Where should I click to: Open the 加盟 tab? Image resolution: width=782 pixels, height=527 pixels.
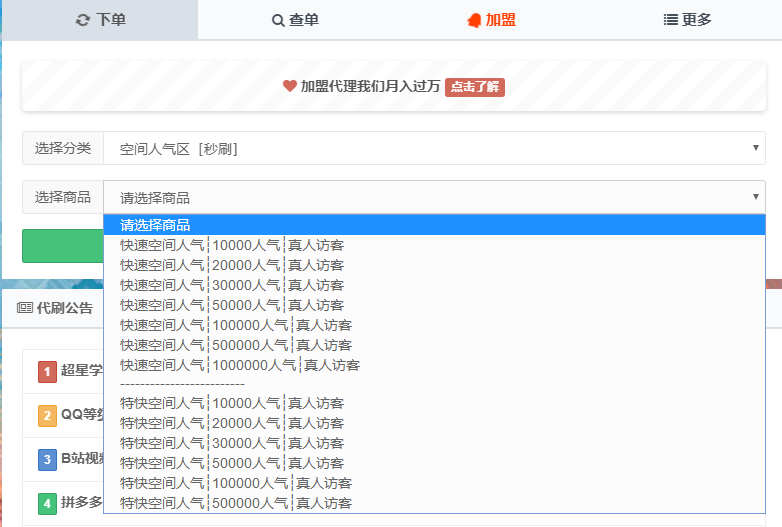[491, 20]
